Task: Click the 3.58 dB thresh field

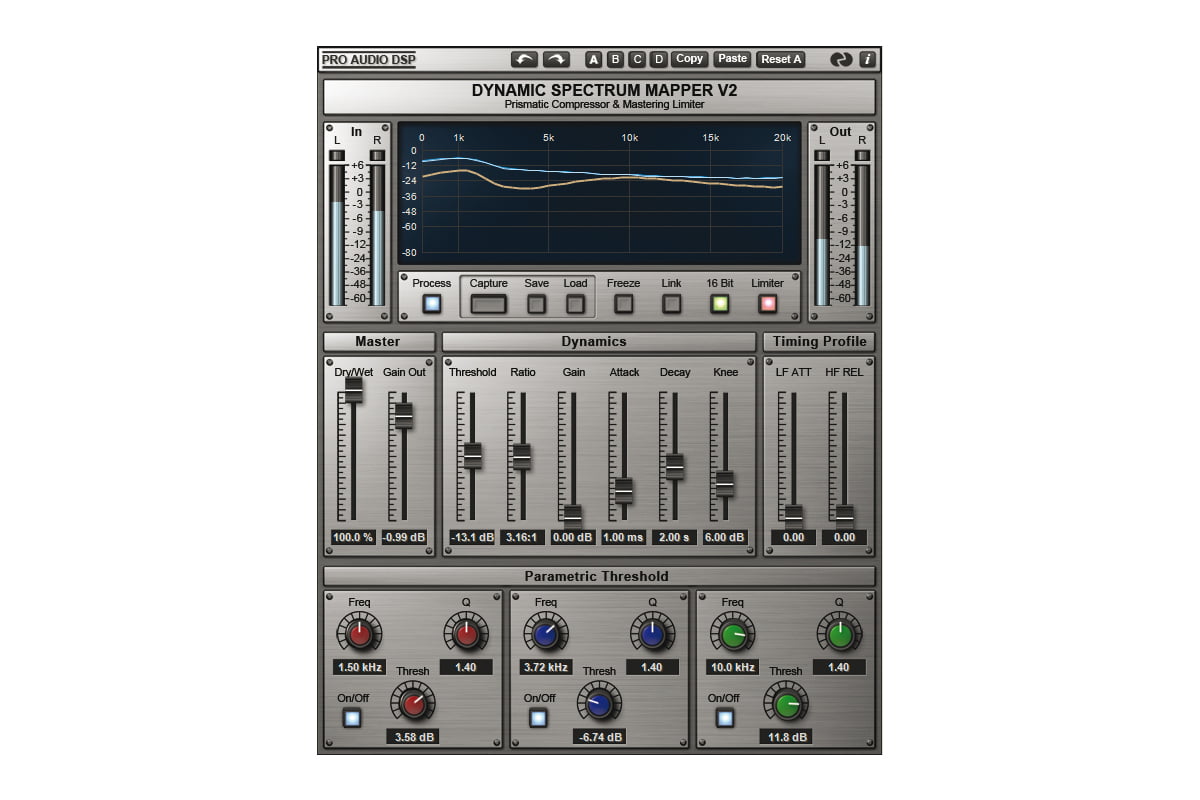Action: pyautogui.click(x=412, y=737)
